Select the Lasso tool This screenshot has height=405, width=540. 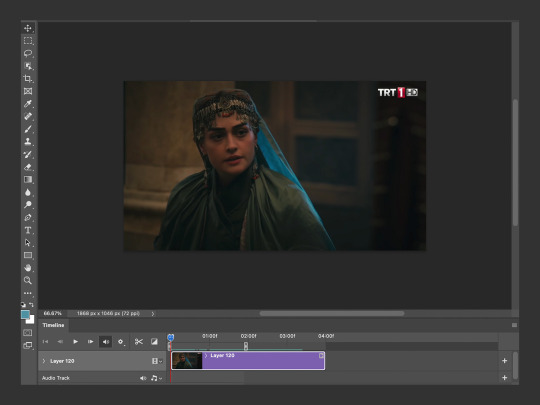[28, 53]
